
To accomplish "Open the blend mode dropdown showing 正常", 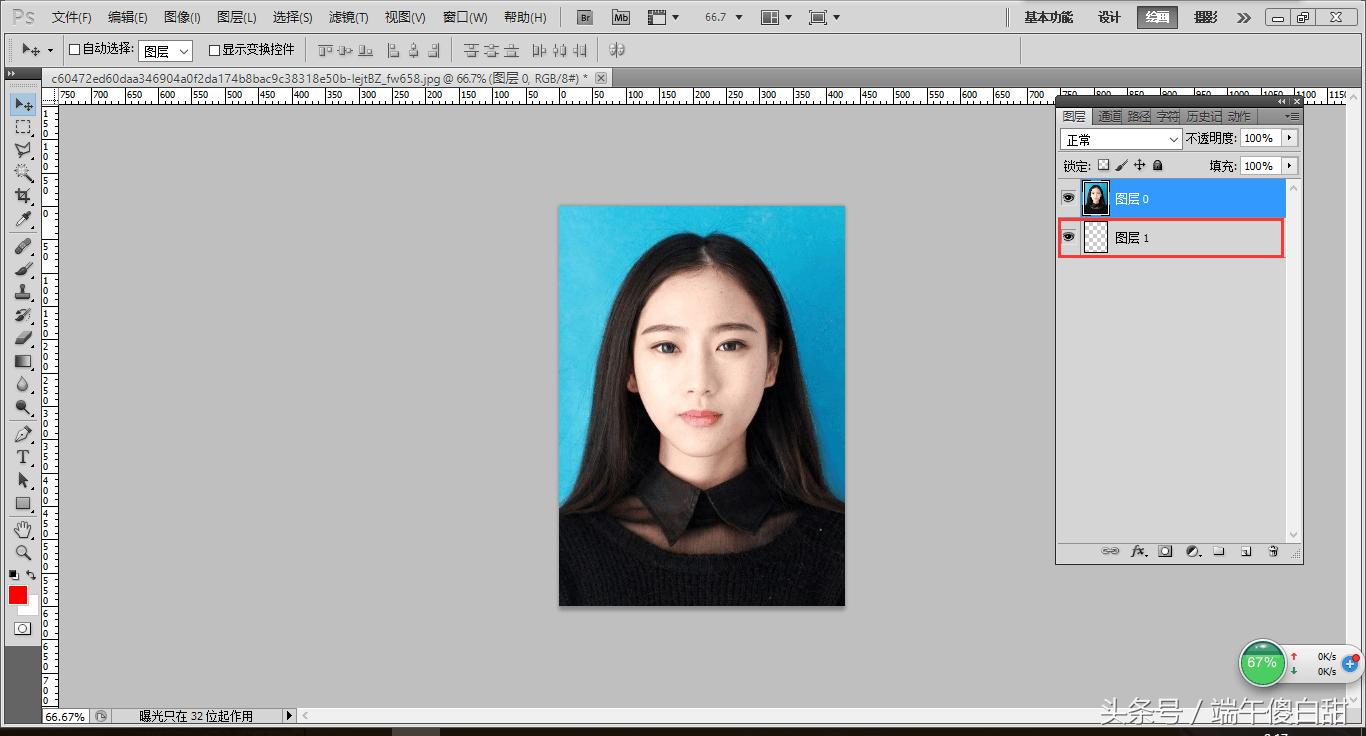I will 1122,139.
